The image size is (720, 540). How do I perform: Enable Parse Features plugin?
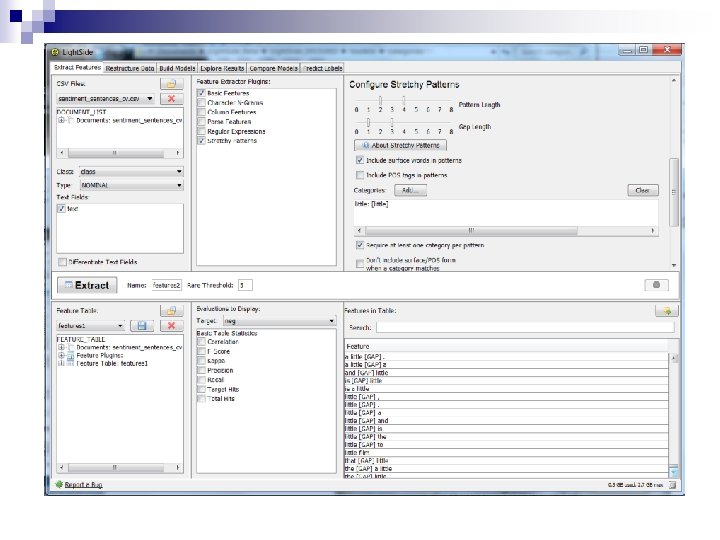pyautogui.click(x=201, y=122)
